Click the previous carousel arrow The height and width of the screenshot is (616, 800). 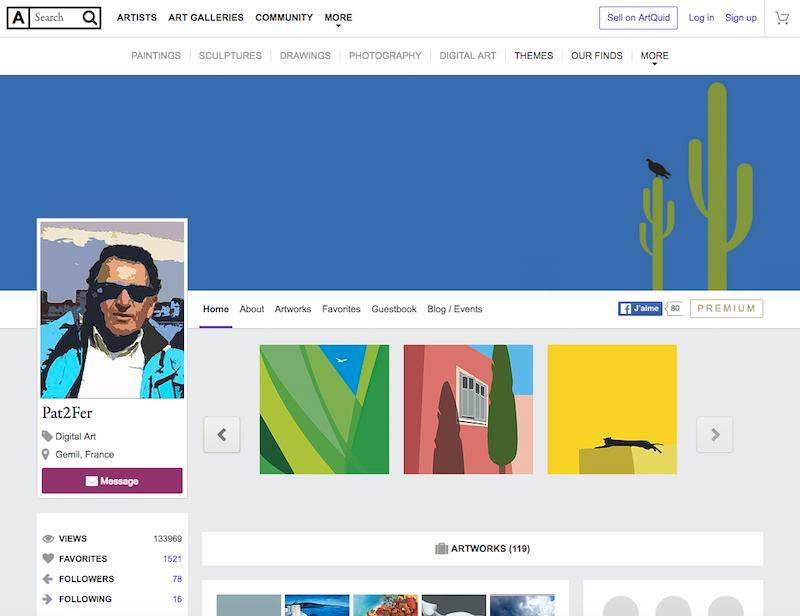tap(222, 435)
